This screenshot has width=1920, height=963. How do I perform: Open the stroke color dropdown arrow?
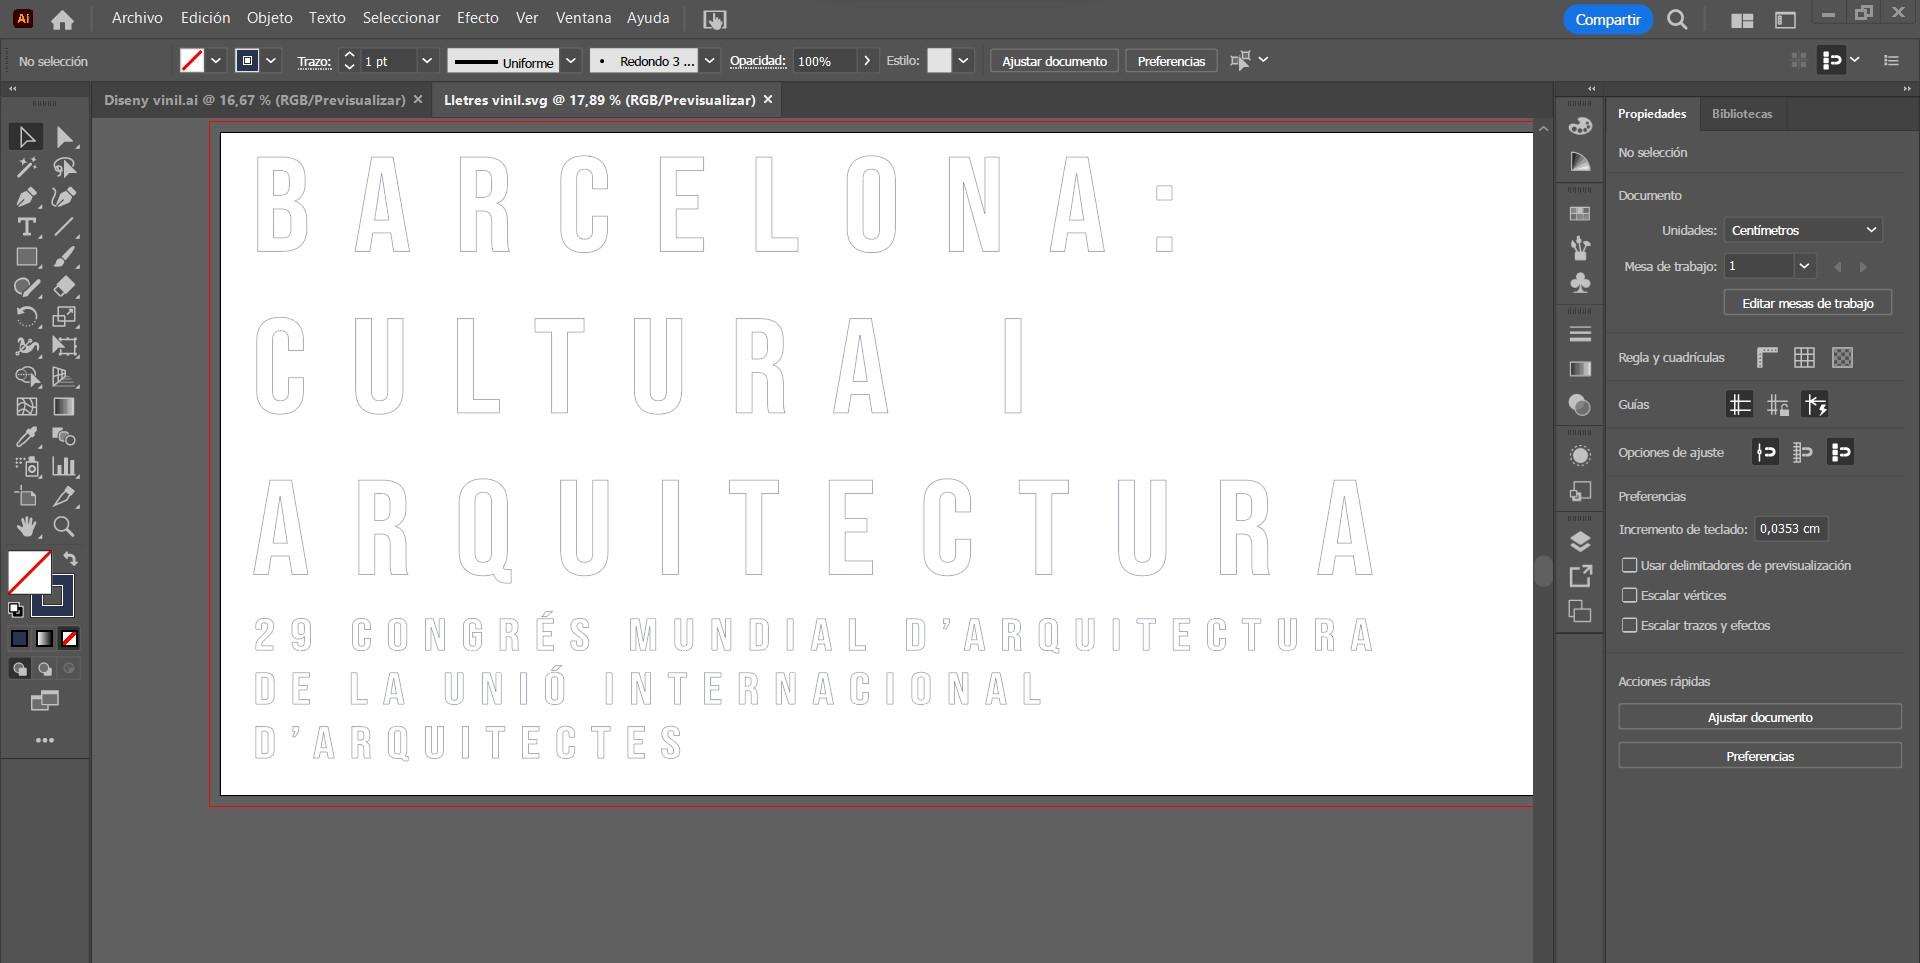(x=272, y=61)
